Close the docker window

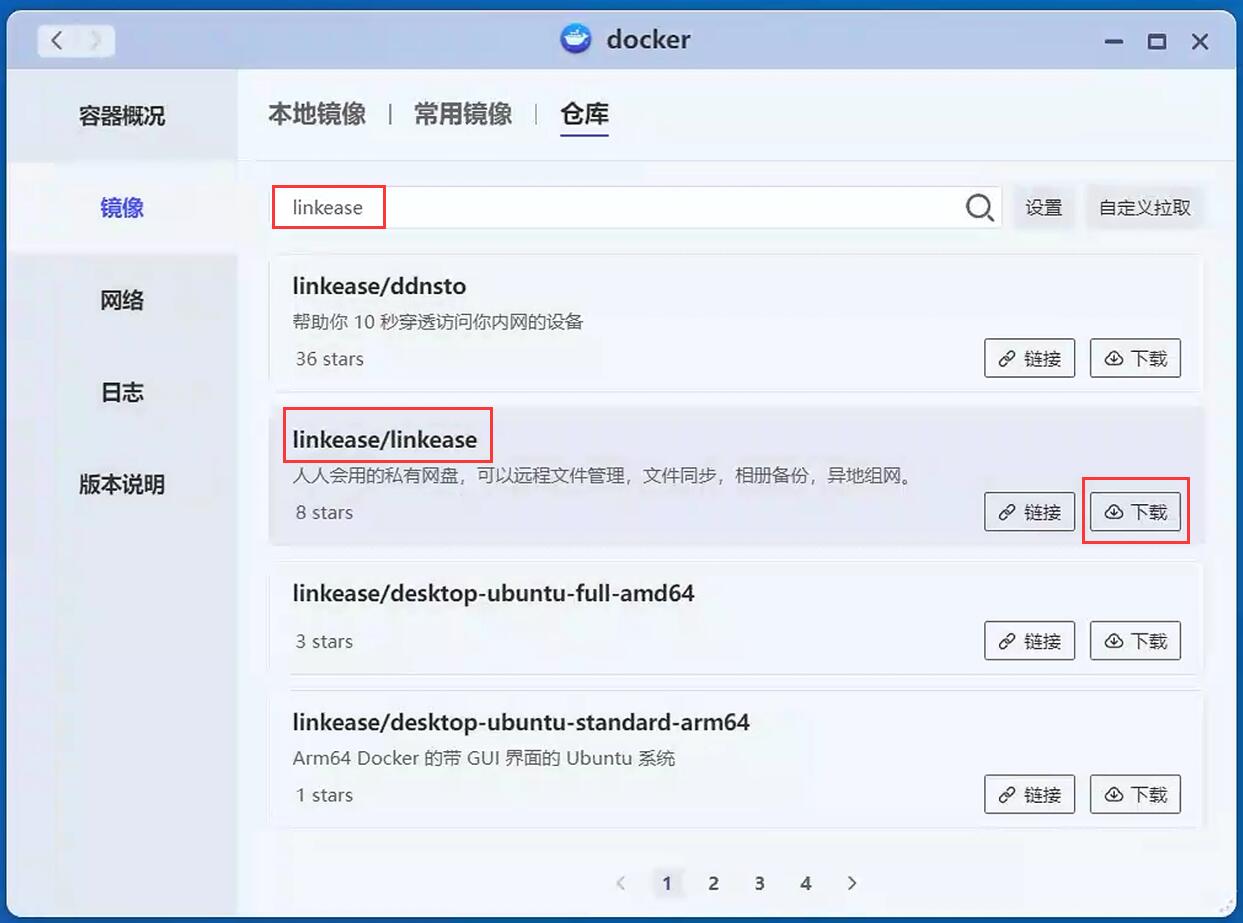tap(1200, 42)
